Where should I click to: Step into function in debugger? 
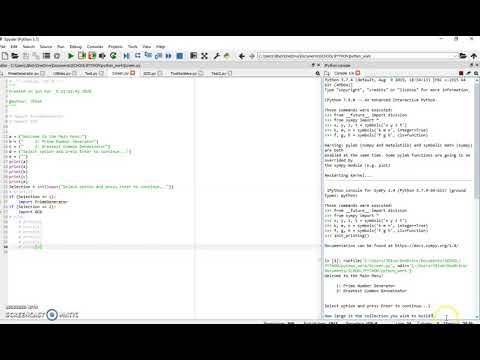pos(148,56)
